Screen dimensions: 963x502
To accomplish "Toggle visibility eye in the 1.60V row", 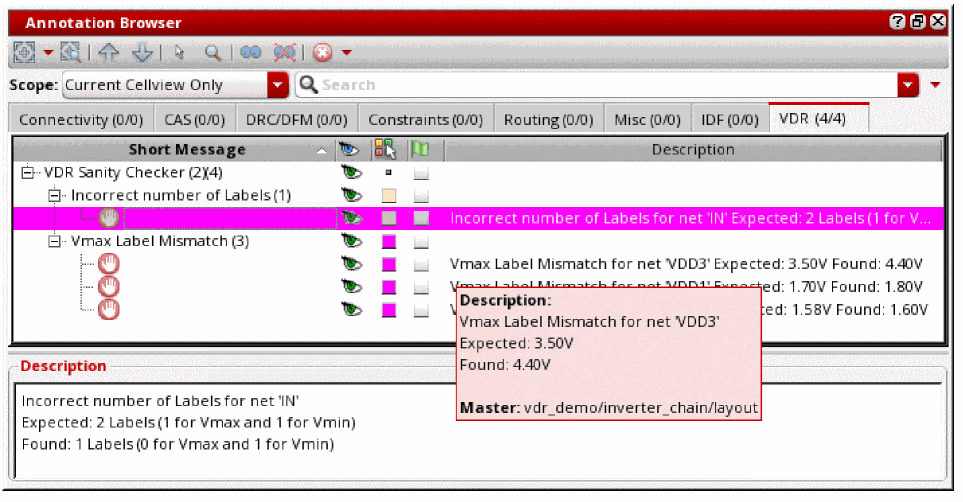I will click(351, 310).
